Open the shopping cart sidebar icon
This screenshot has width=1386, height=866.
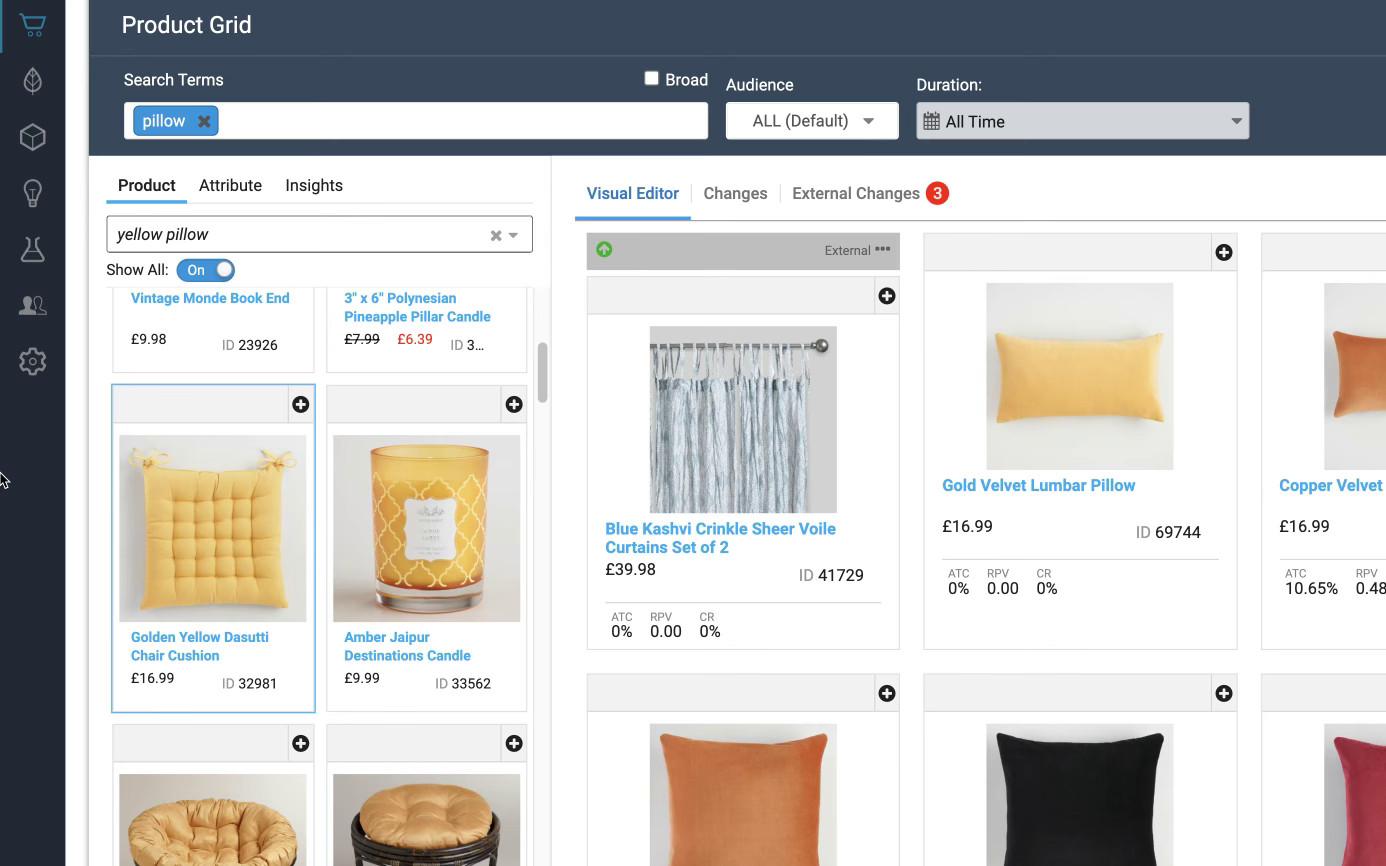coord(33,26)
